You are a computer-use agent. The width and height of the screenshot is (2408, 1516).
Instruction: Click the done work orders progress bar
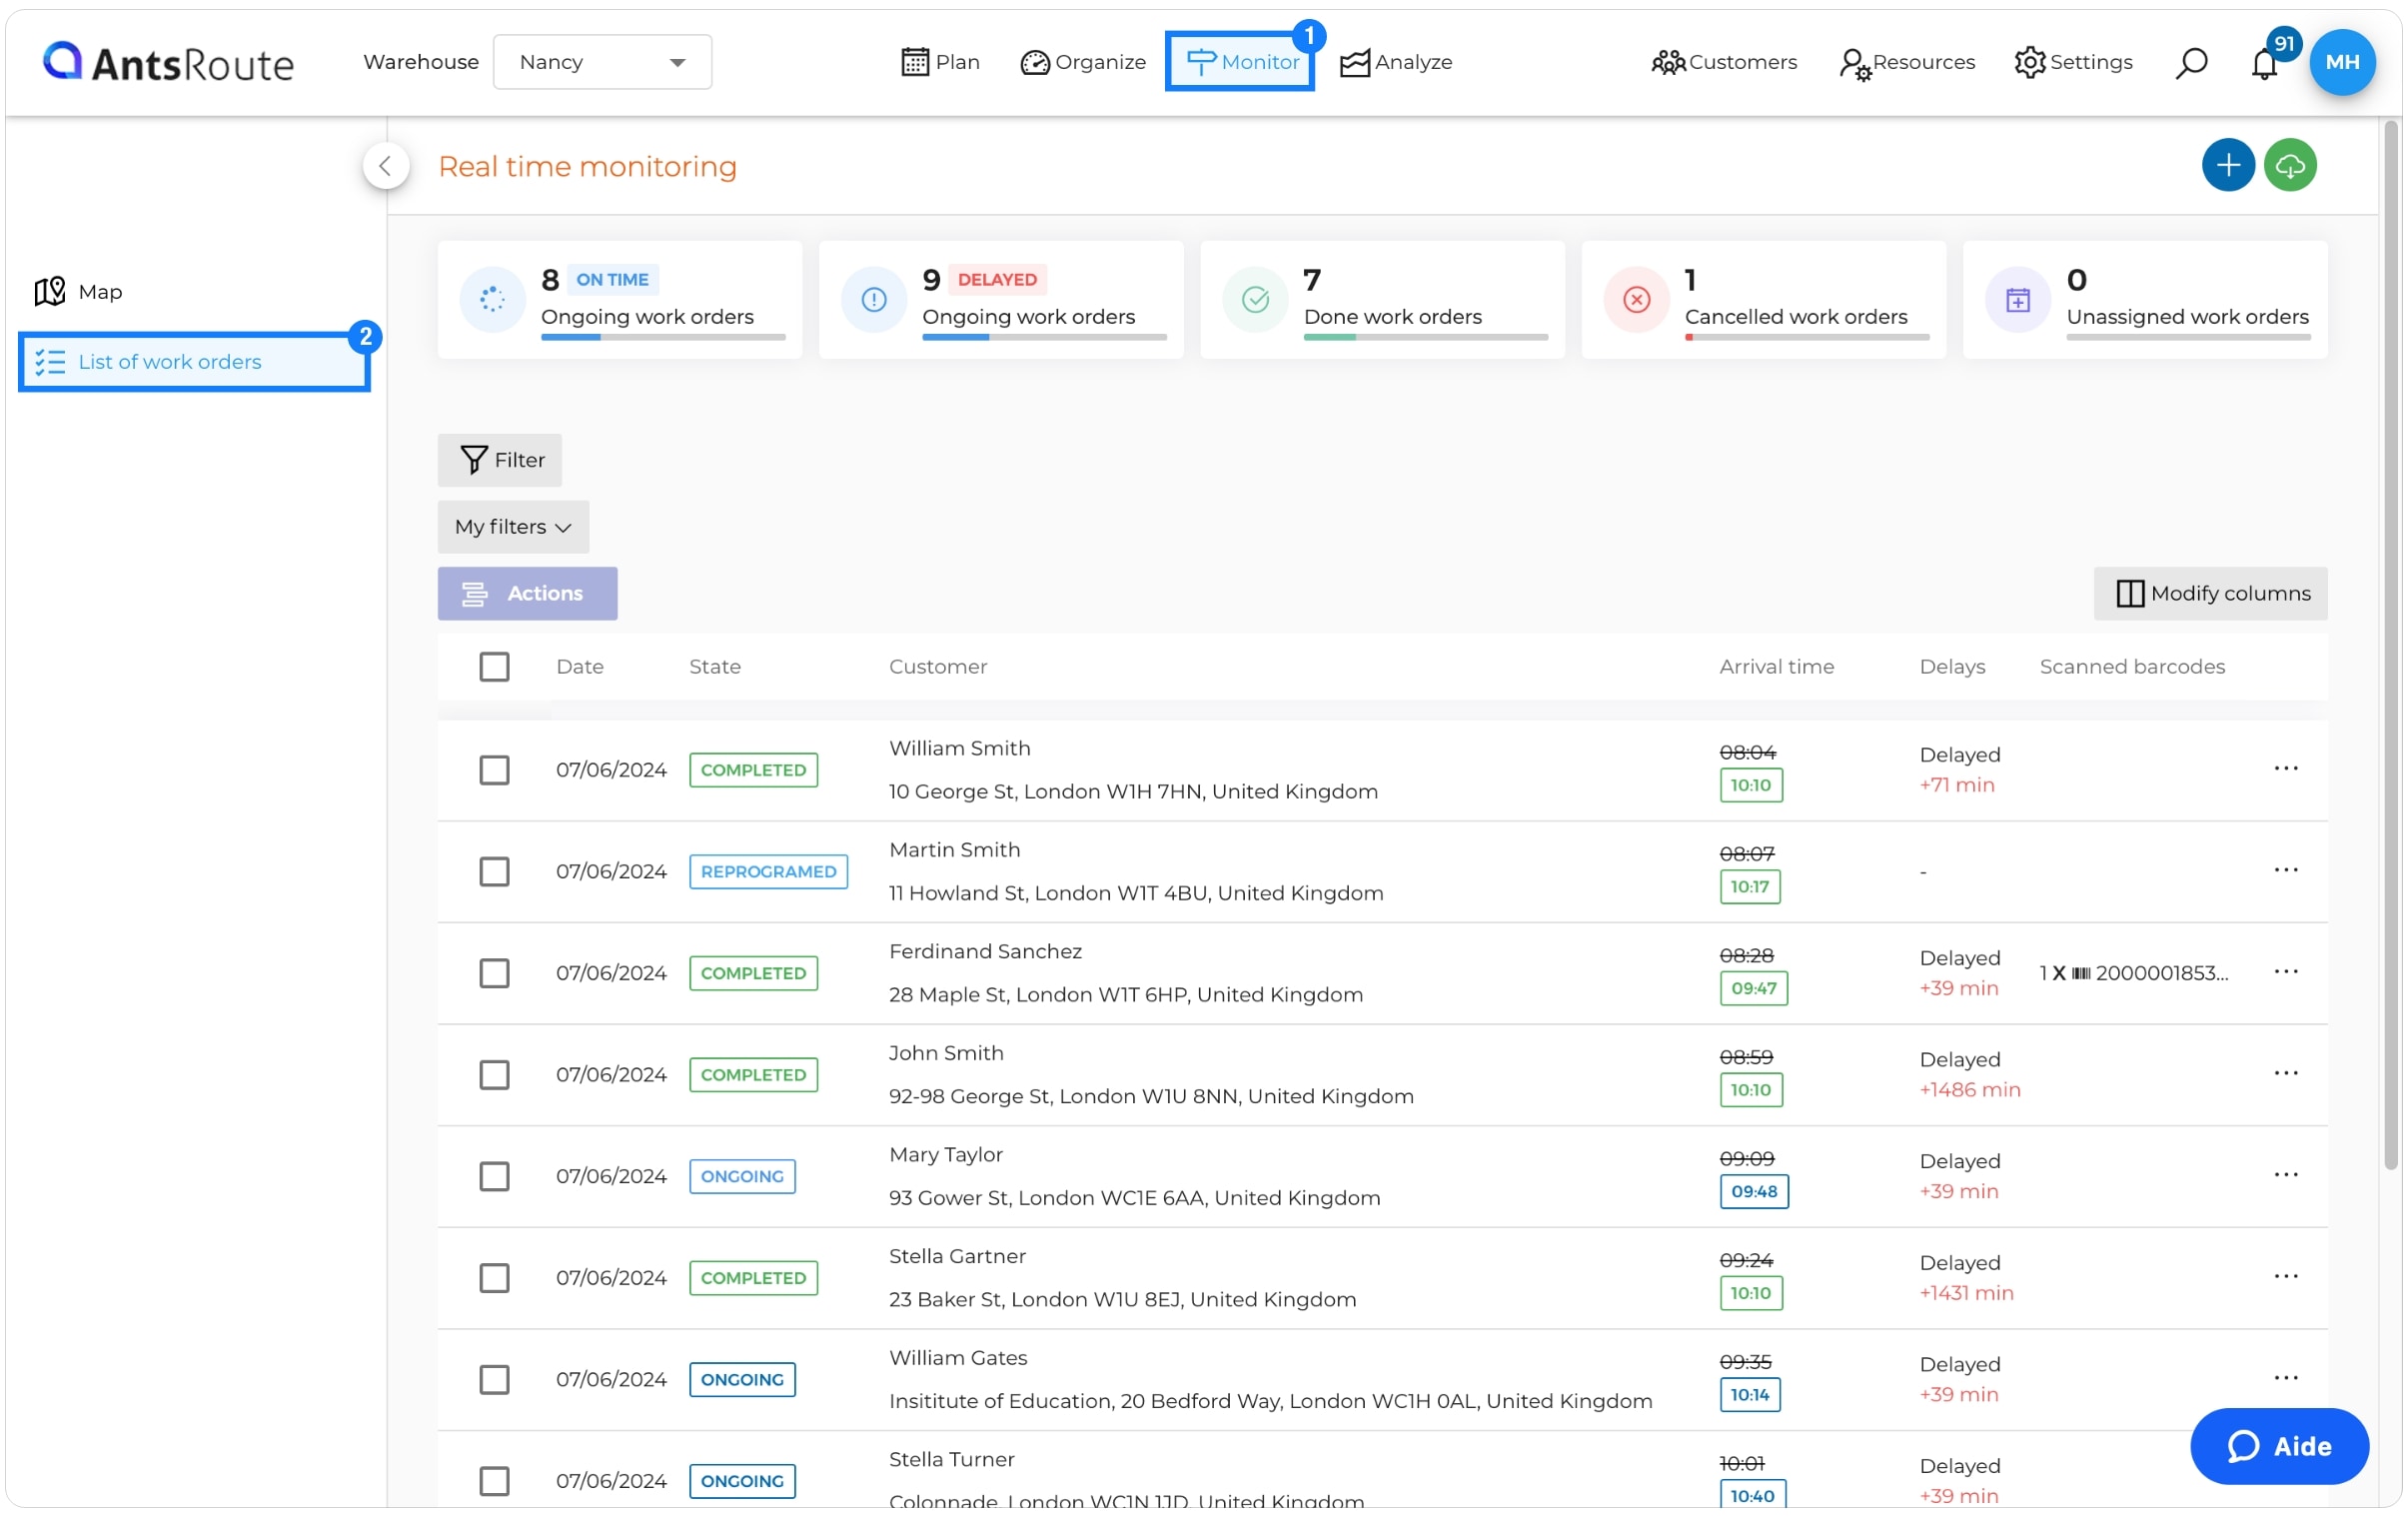(x=1426, y=337)
